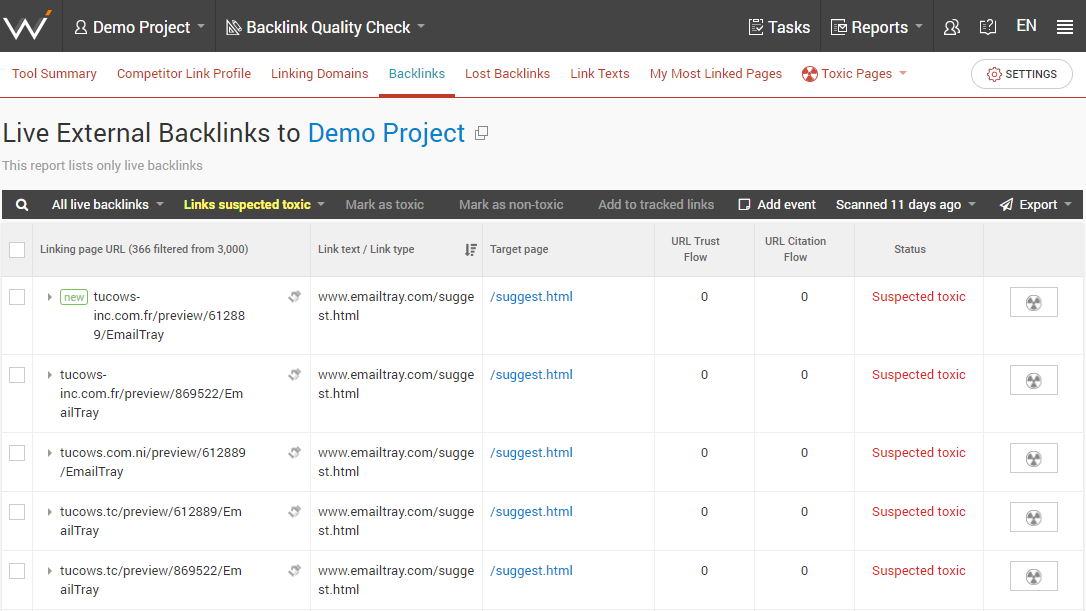The image size is (1086, 611).
Task: Expand the tucows.tc/preview/612889 row
Action: [x=49, y=512]
